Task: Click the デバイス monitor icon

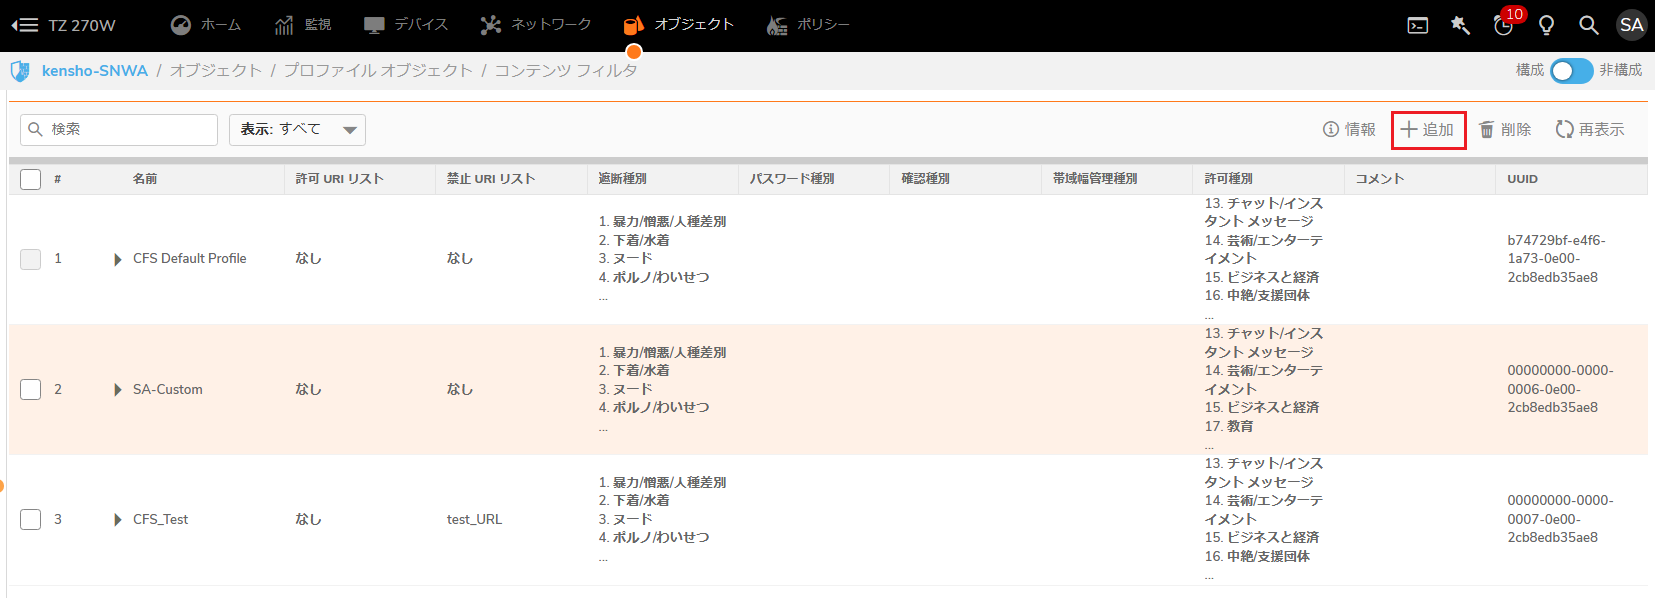Action: click(374, 25)
